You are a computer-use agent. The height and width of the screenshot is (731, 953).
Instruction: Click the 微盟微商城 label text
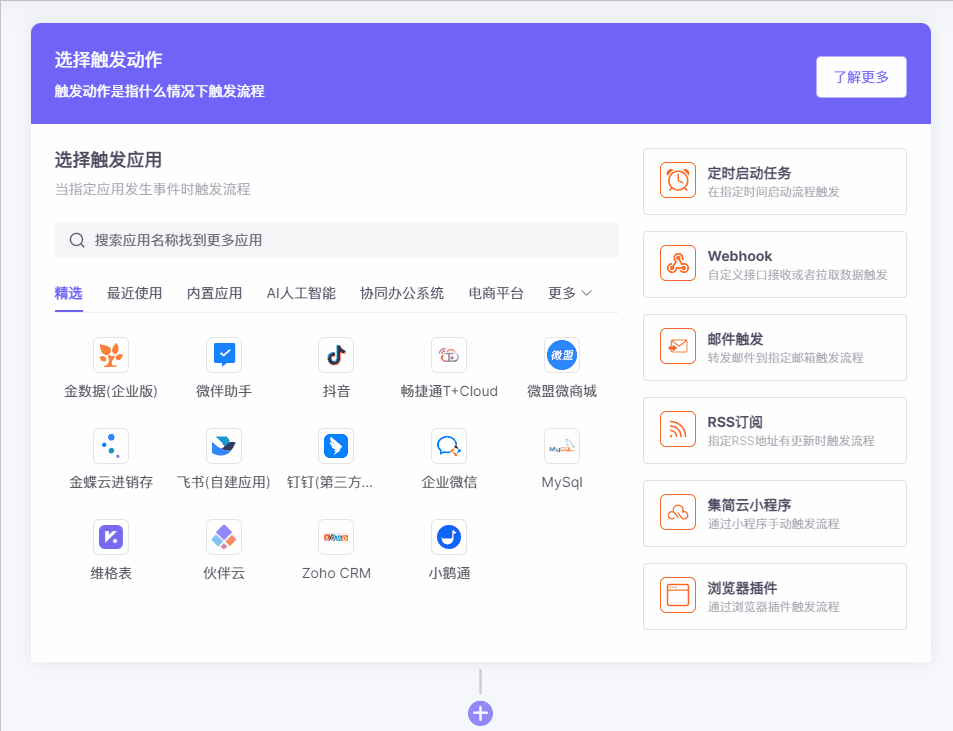(562, 391)
